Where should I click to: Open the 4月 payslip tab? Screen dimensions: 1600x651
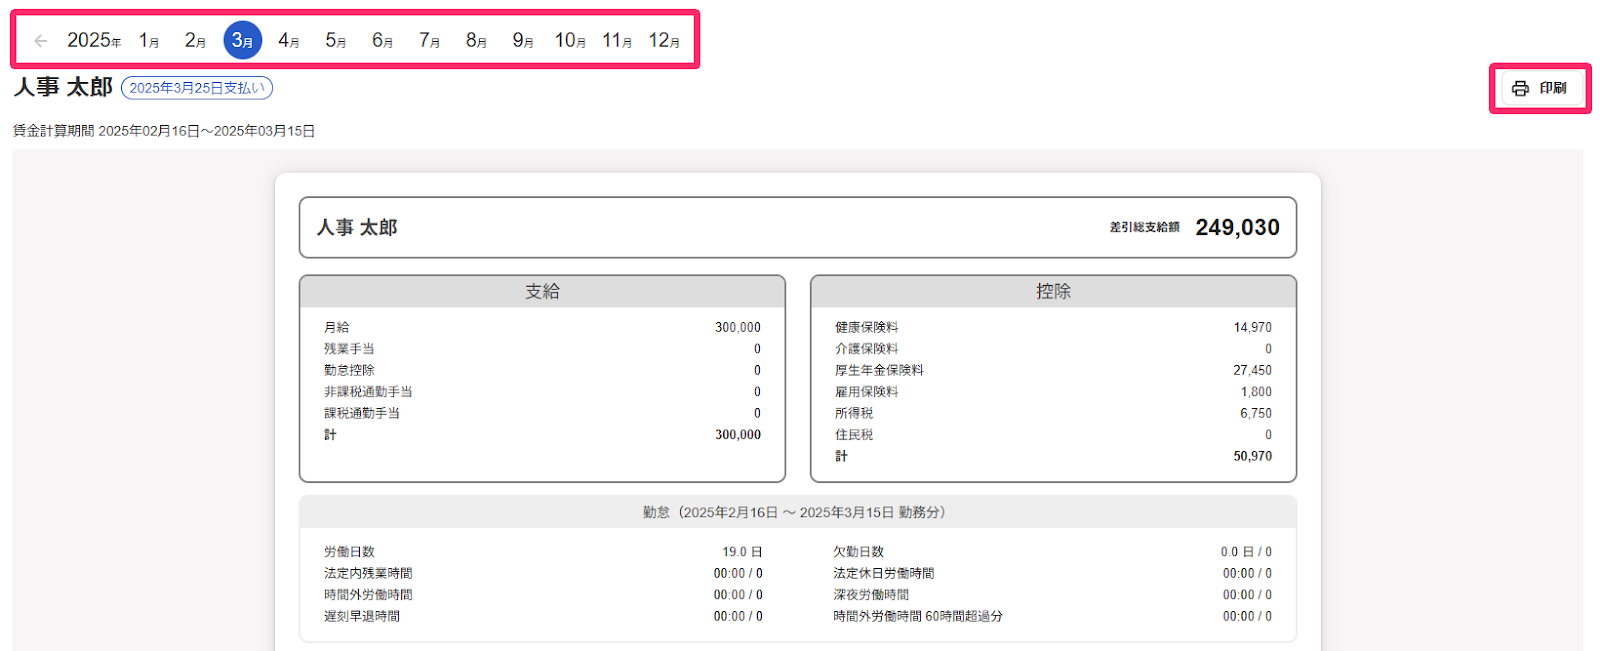coord(289,41)
